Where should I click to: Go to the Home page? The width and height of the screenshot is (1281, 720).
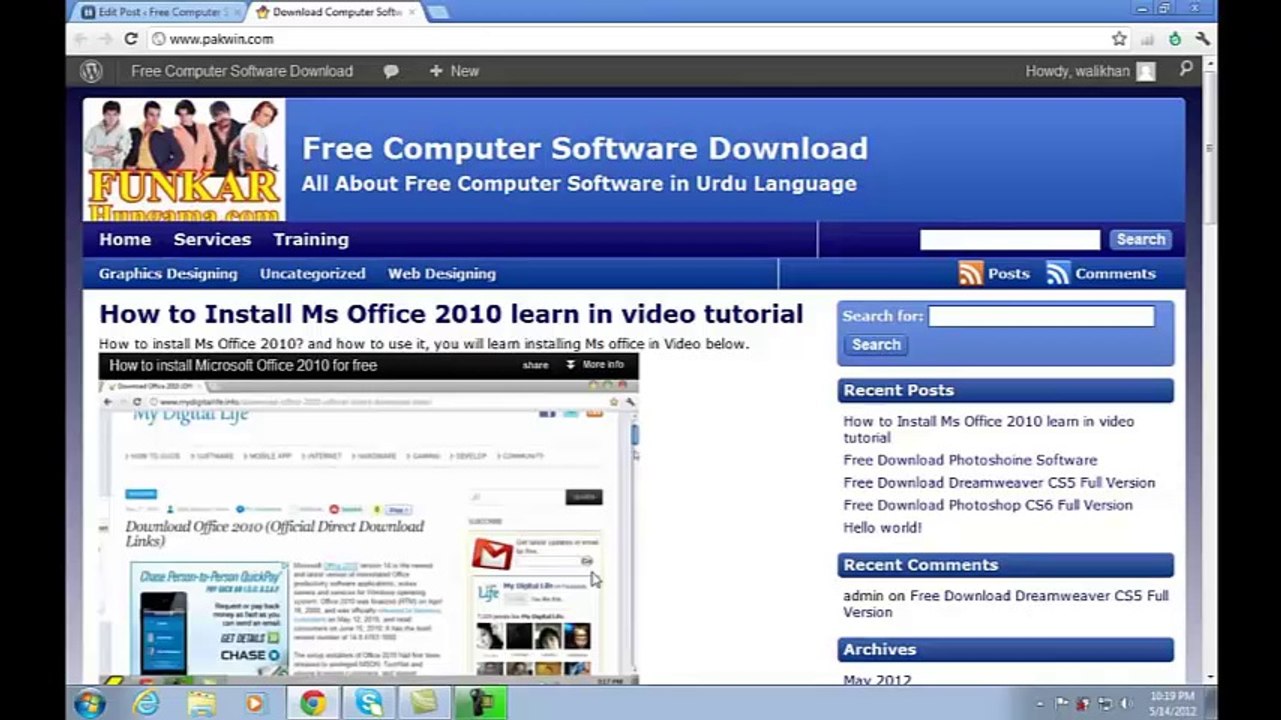click(125, 239)
